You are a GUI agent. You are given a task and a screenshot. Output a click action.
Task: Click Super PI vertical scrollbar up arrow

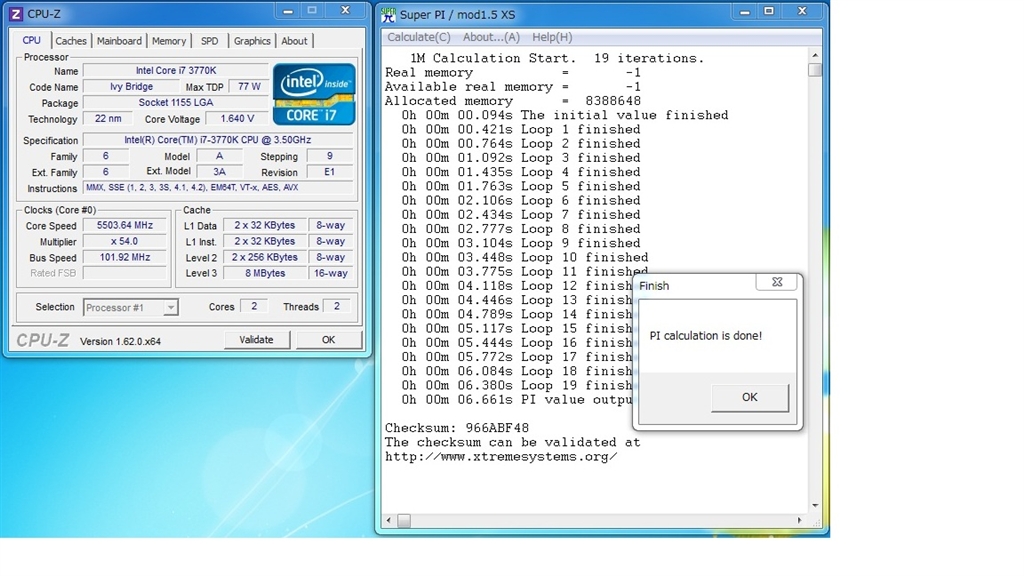coord(815,55)
